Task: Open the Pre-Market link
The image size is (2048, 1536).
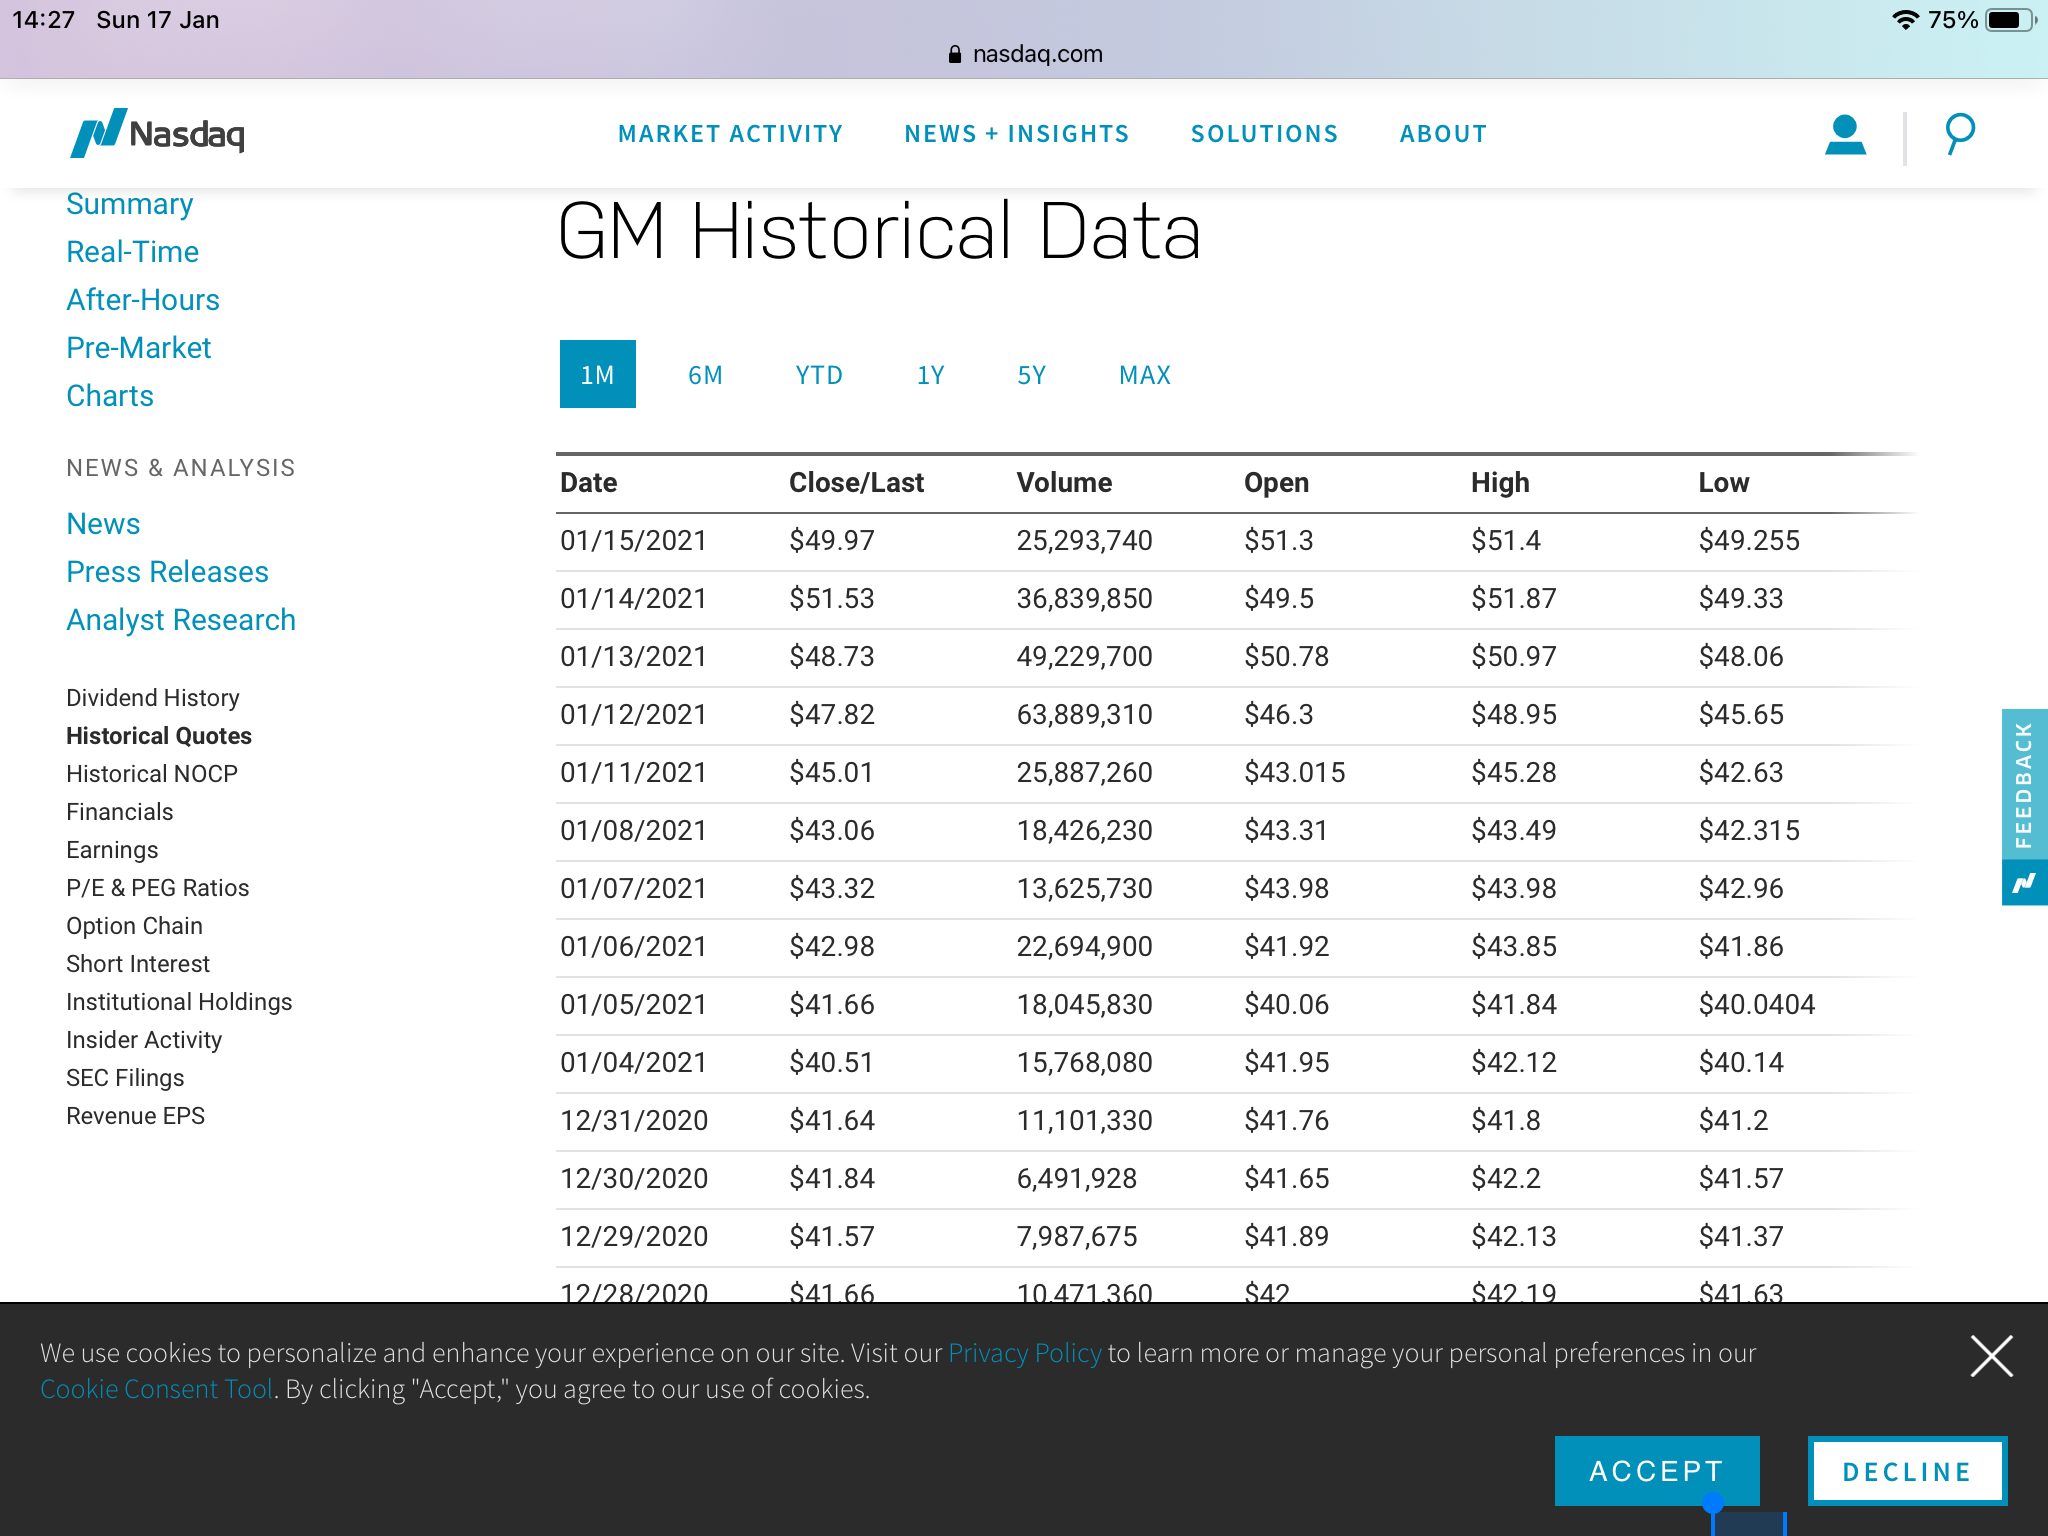Action: 139,348
